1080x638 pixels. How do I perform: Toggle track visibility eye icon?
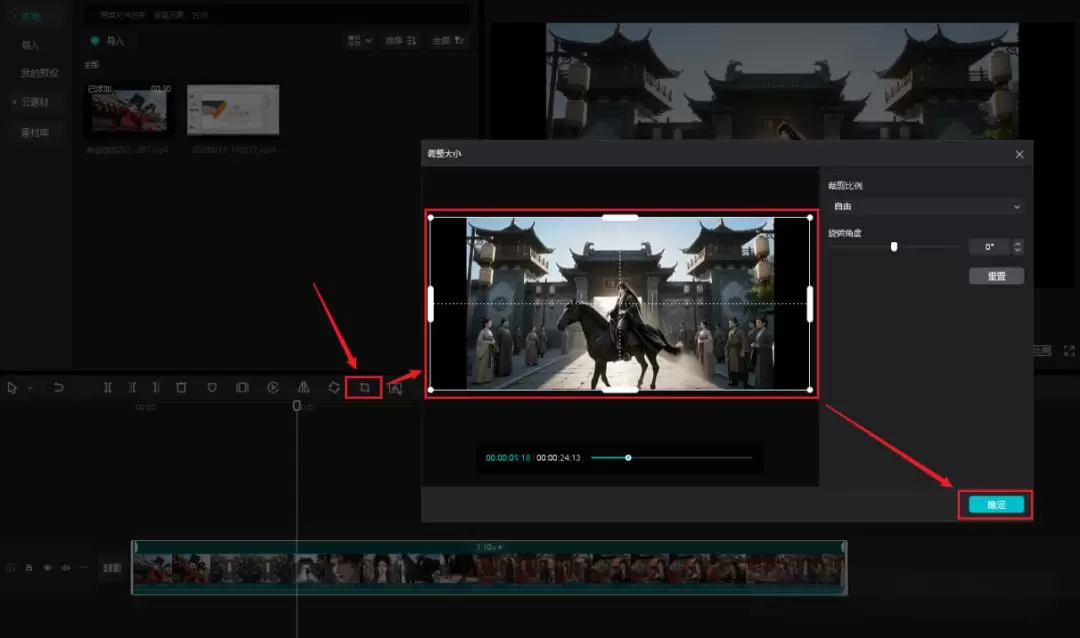coord(48,568)
